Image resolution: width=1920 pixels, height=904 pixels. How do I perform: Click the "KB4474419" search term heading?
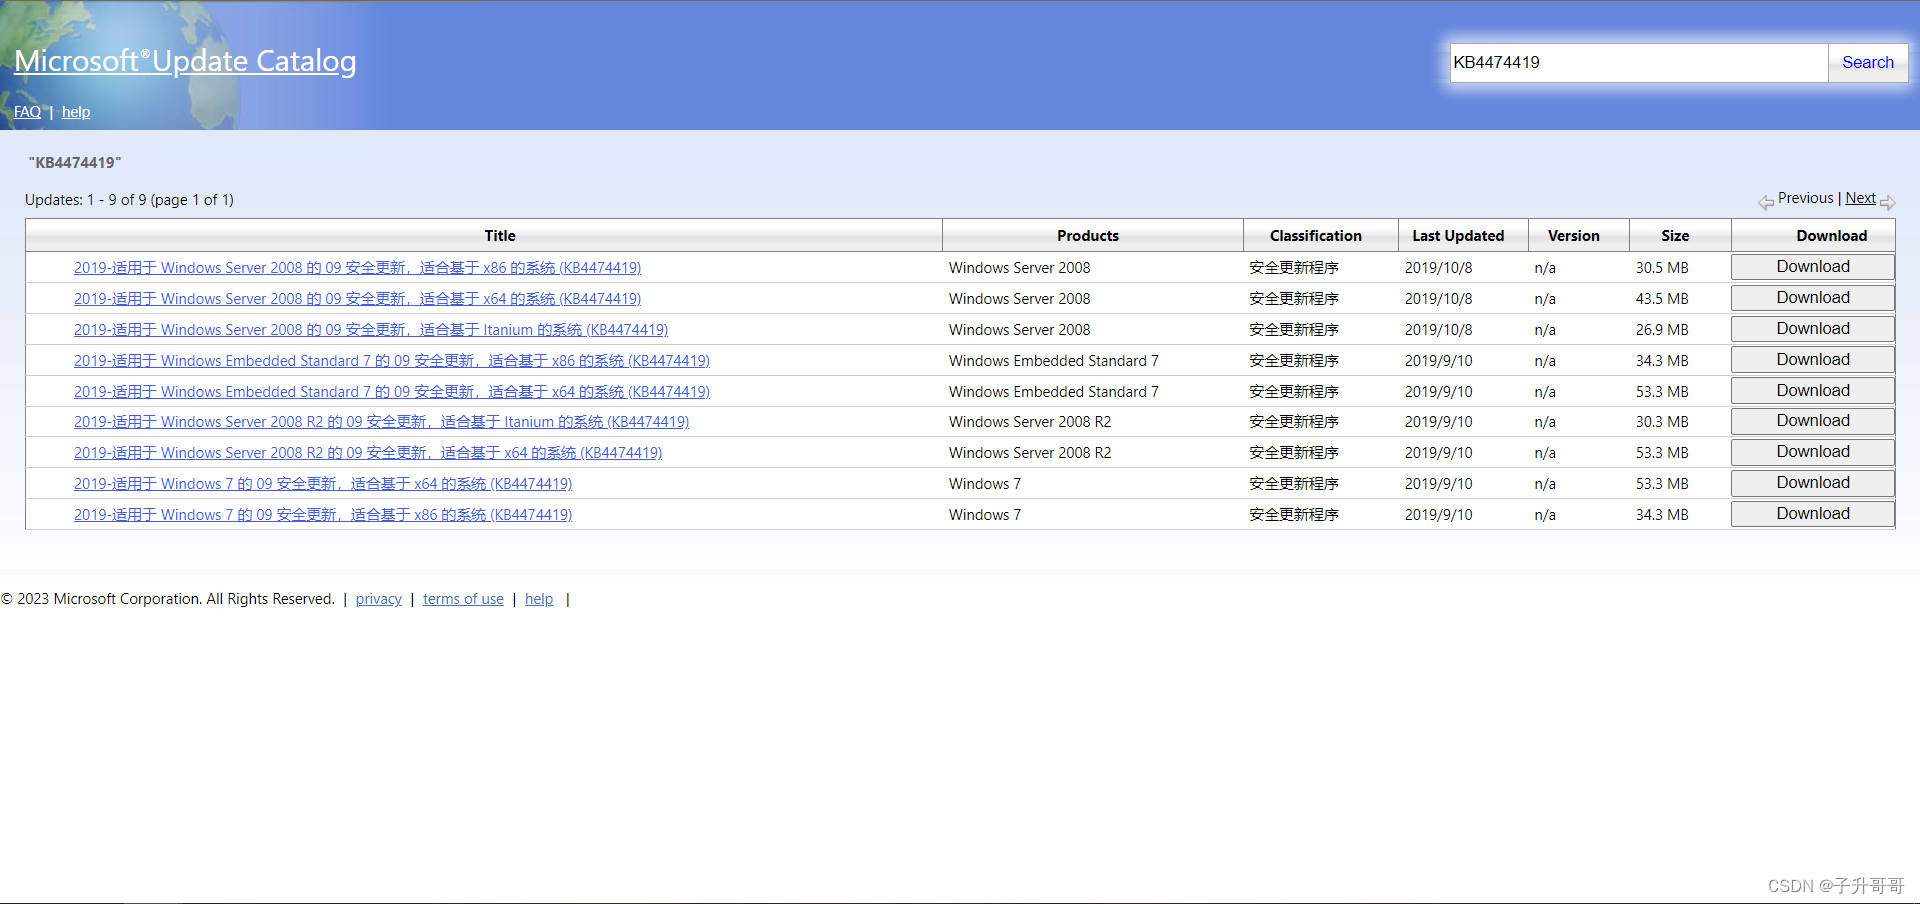(75, 162)
